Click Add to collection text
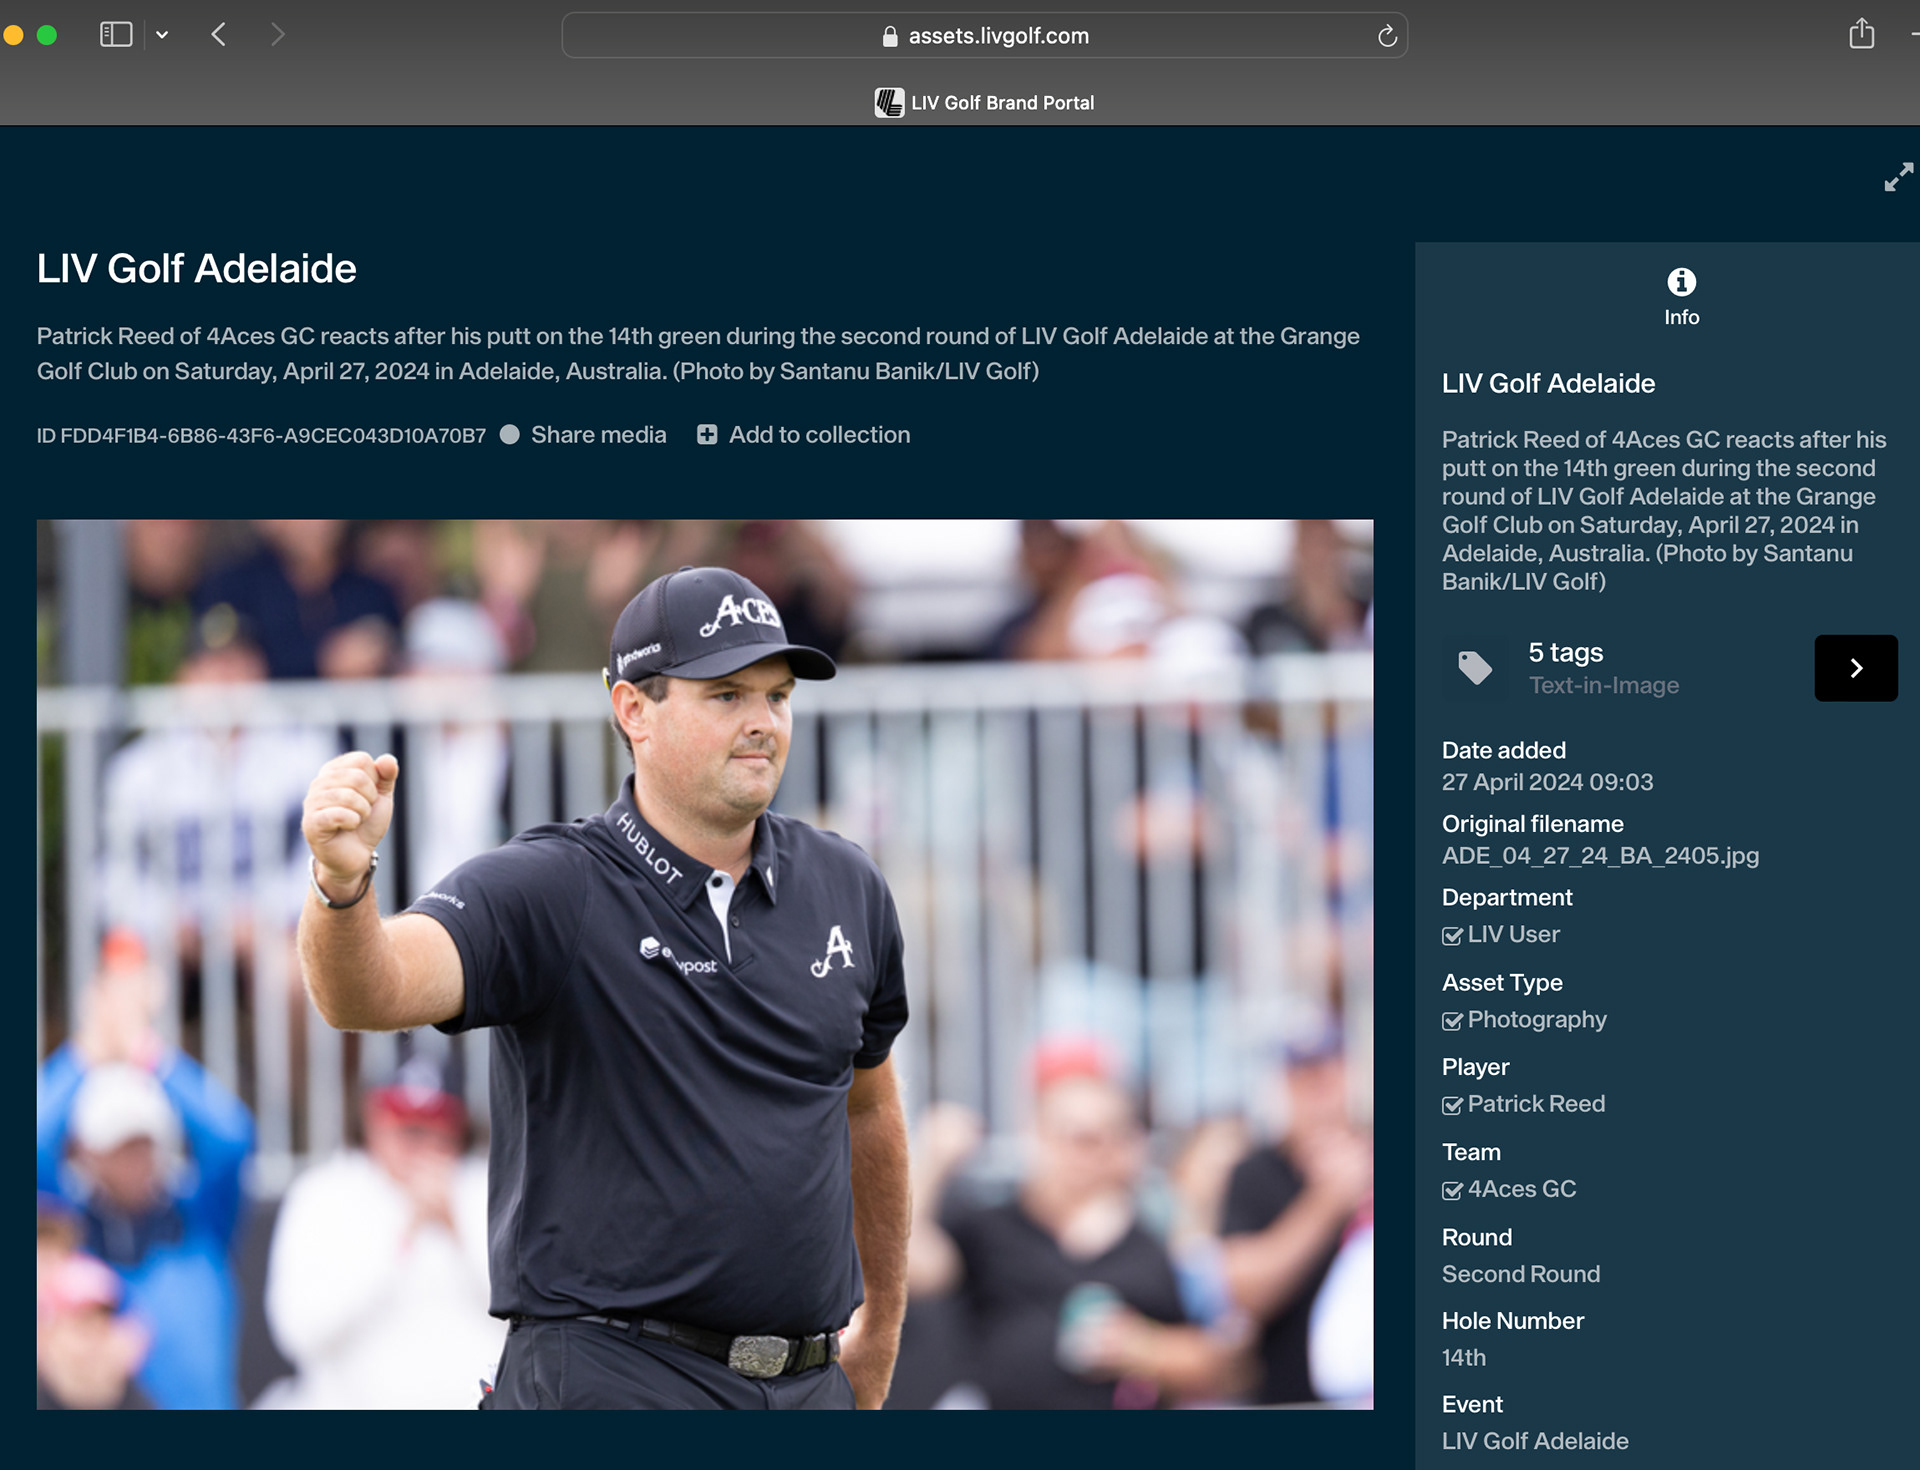The image size is (1920, 1470). click(819, 435)
